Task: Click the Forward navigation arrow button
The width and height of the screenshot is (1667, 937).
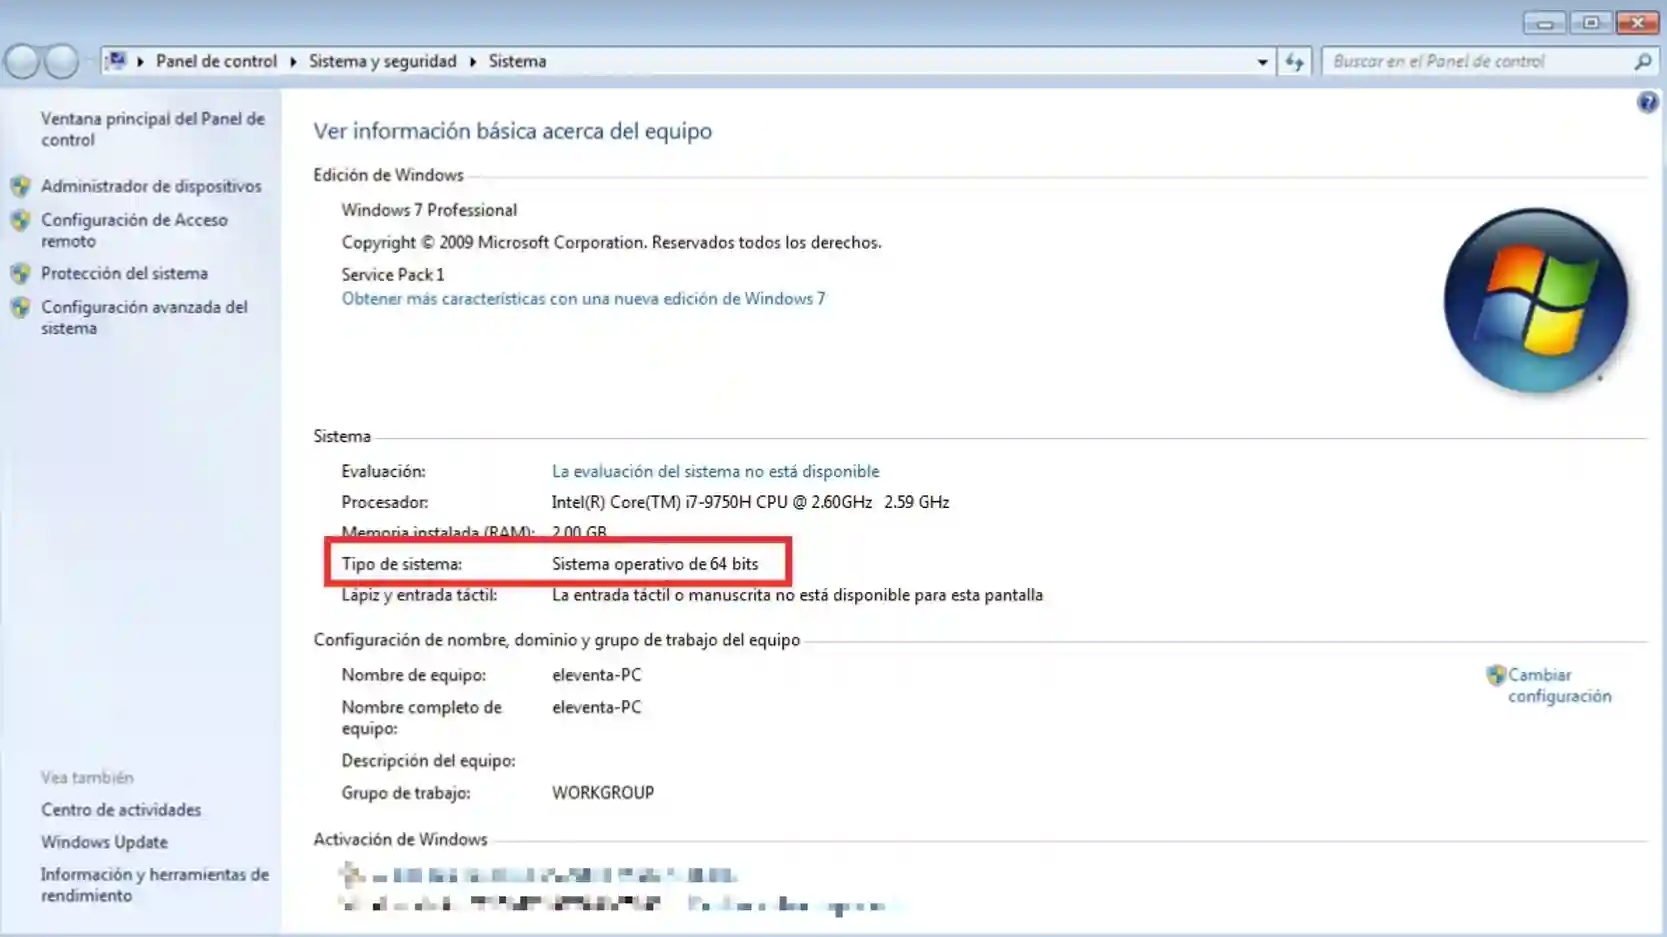Action: [62, 61]
